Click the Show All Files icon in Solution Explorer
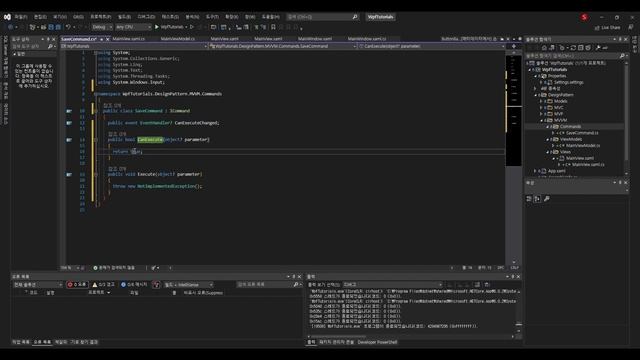The height and width of the screenshot is (360, 640). click(588, 48)
